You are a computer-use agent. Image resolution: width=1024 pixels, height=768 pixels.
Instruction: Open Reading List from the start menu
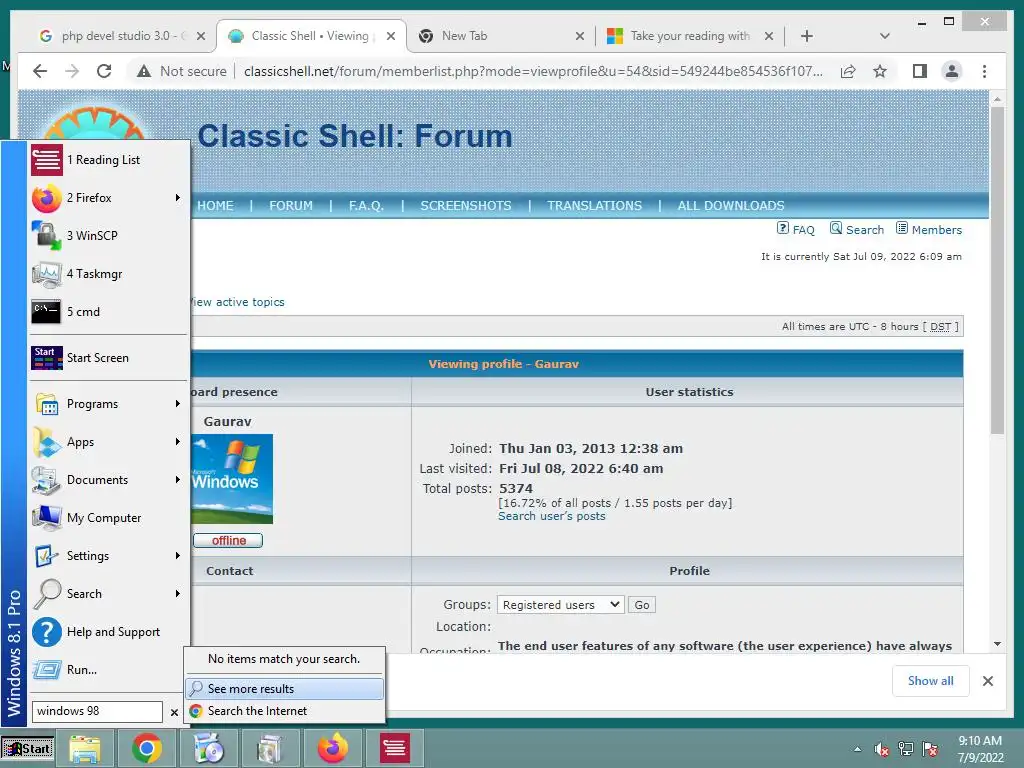point(108,160)
